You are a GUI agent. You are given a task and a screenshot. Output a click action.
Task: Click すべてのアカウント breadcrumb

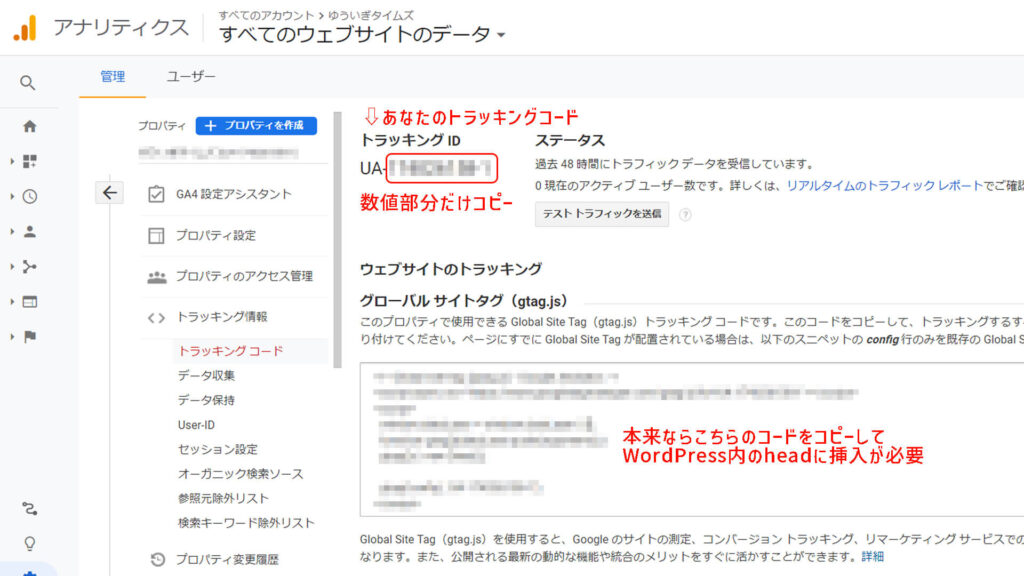[x=266, y=15]
